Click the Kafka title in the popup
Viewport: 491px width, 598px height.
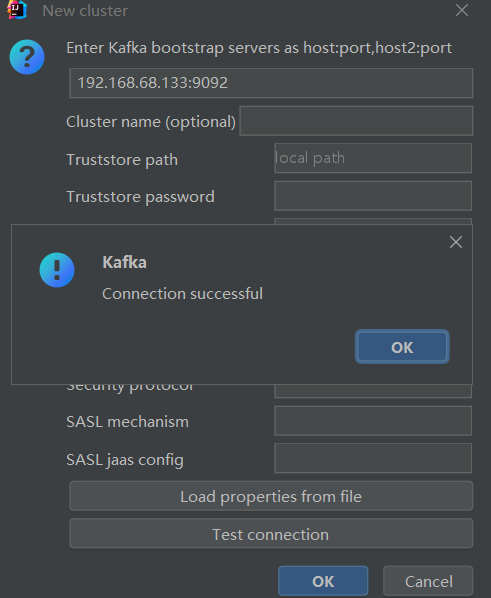click(x=124, y=262)
